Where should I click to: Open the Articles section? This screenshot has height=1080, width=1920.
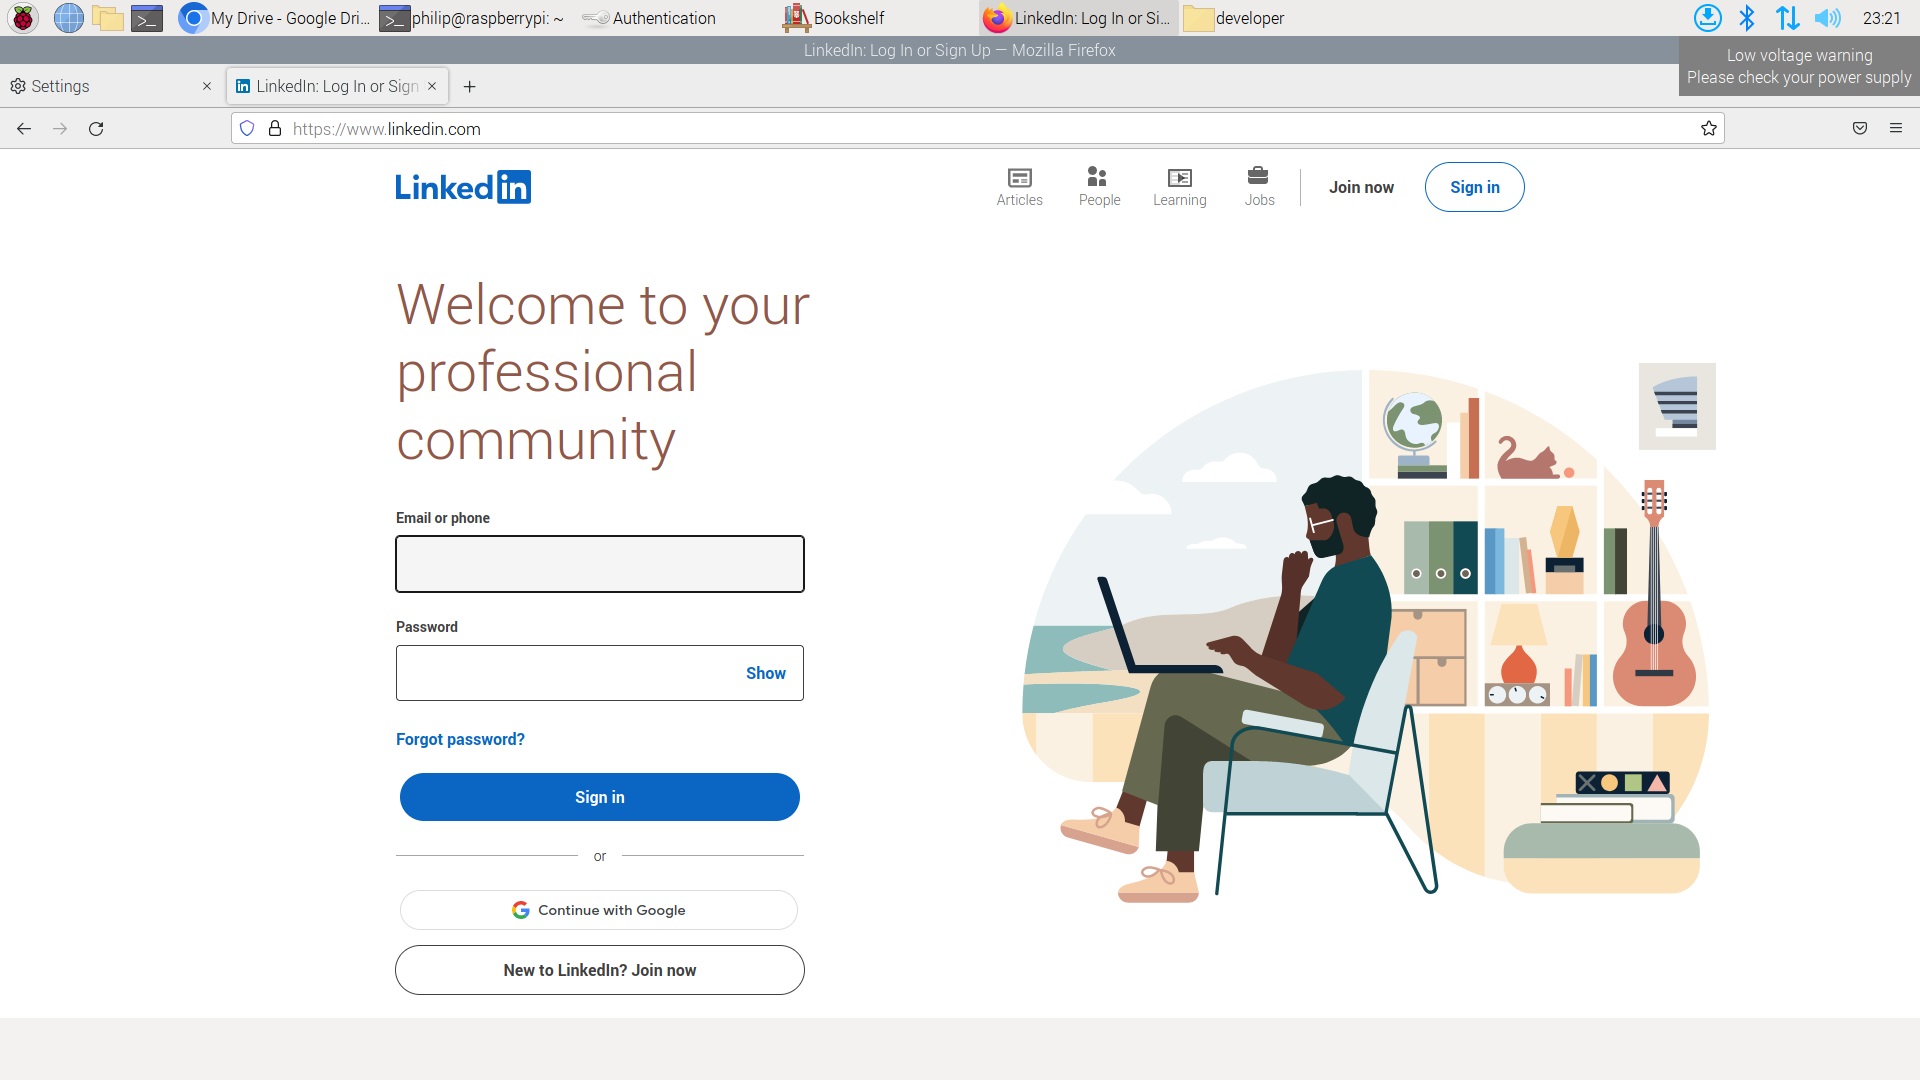tap(1019, 187)
